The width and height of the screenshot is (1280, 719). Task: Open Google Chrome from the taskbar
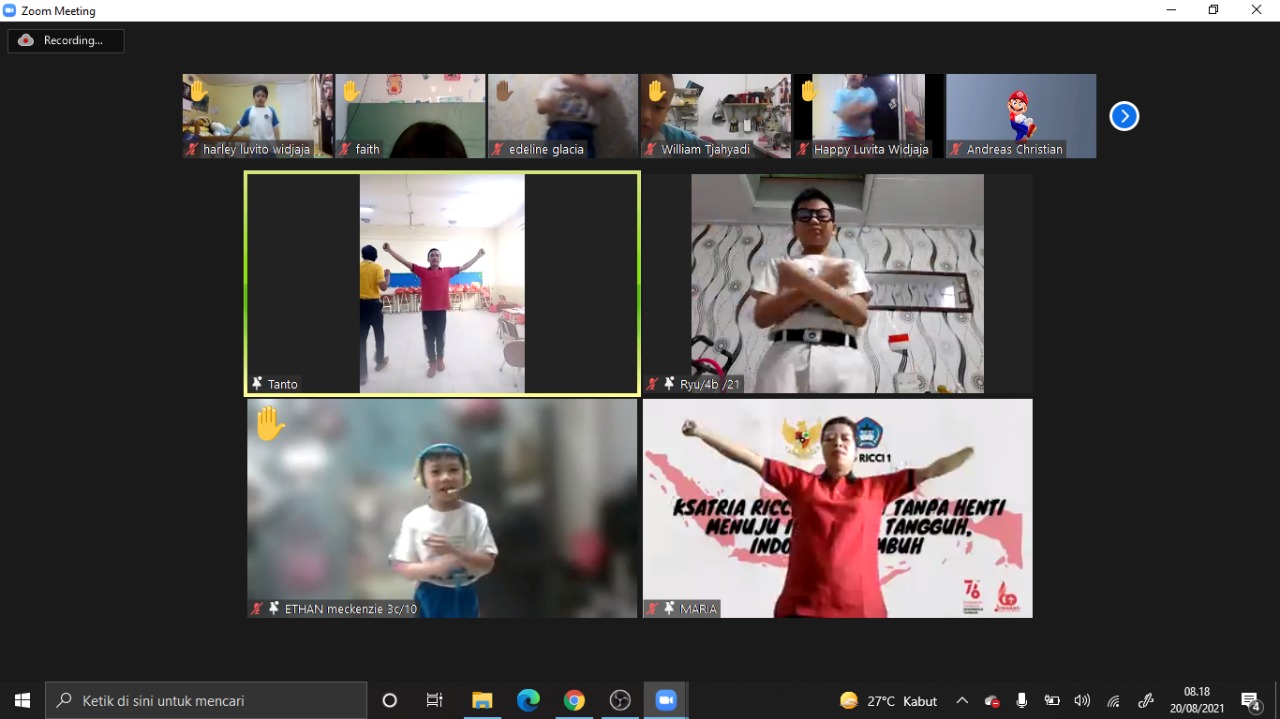click(574, 700)
